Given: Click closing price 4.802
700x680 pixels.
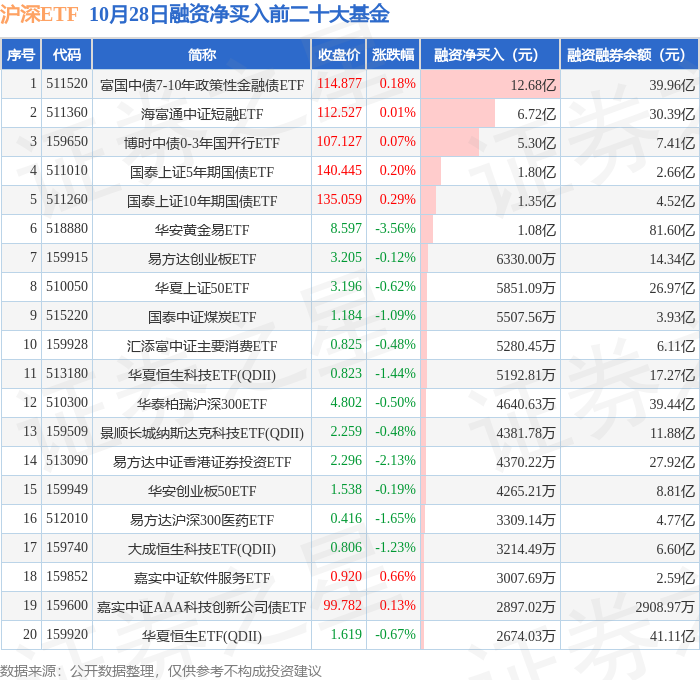Looking at the screenshot, I should [x=346, y=403].
